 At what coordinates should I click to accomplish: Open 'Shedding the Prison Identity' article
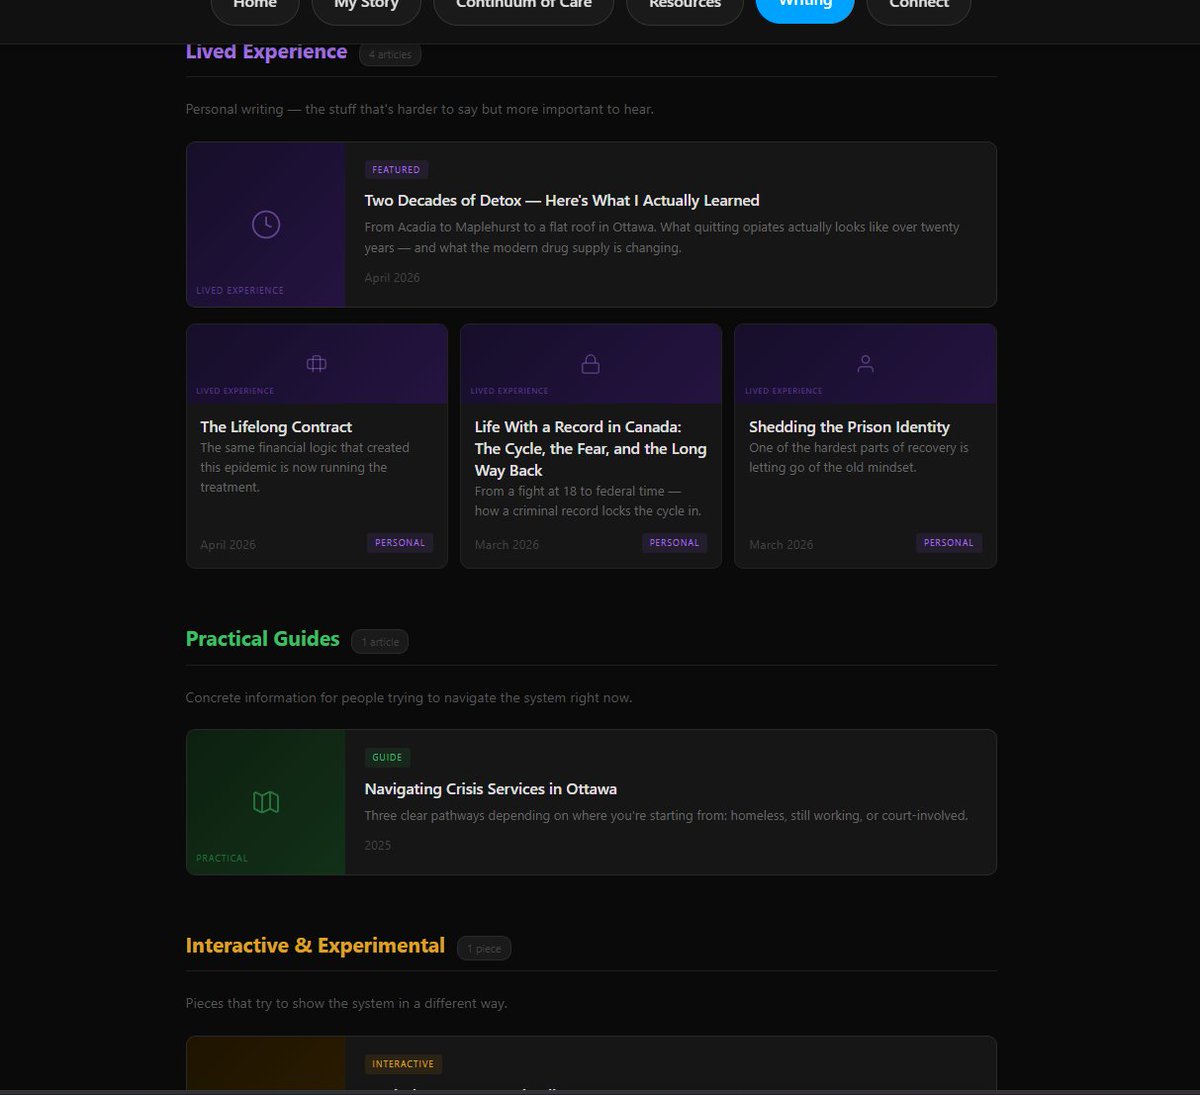(849, 427)
